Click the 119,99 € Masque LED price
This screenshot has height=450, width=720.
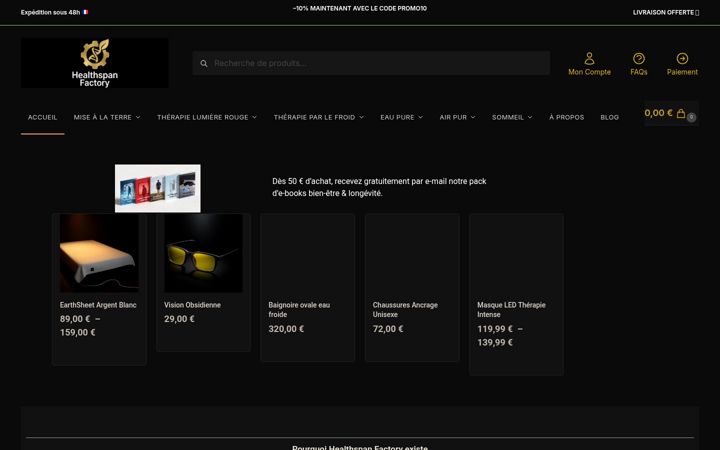tap(495, 329)
